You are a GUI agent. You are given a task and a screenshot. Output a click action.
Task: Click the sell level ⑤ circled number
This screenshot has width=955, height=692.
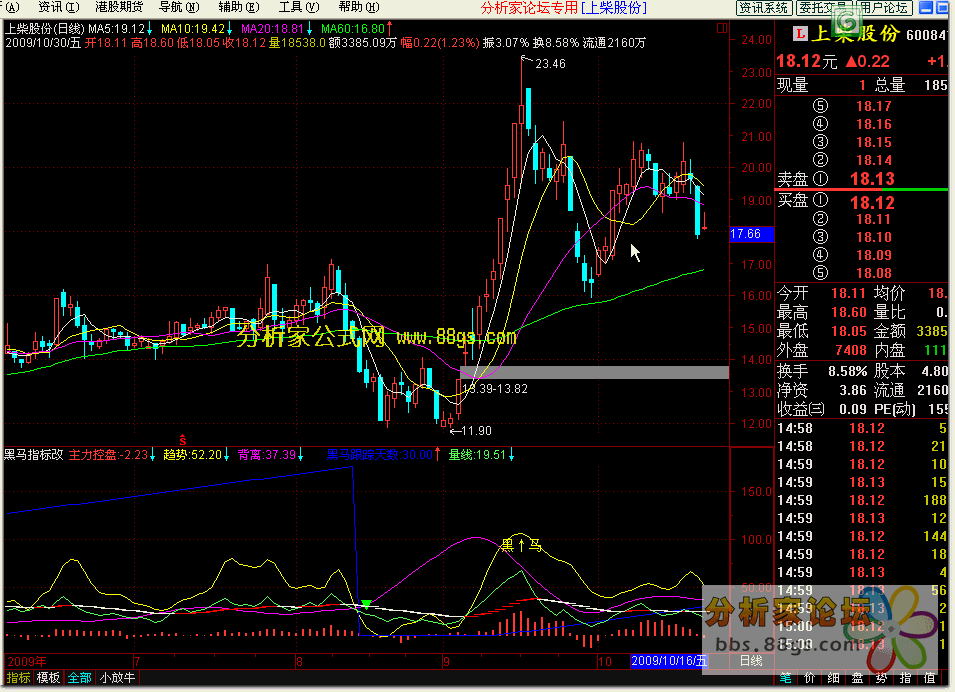pyautogui.click(x=820, y=106)
